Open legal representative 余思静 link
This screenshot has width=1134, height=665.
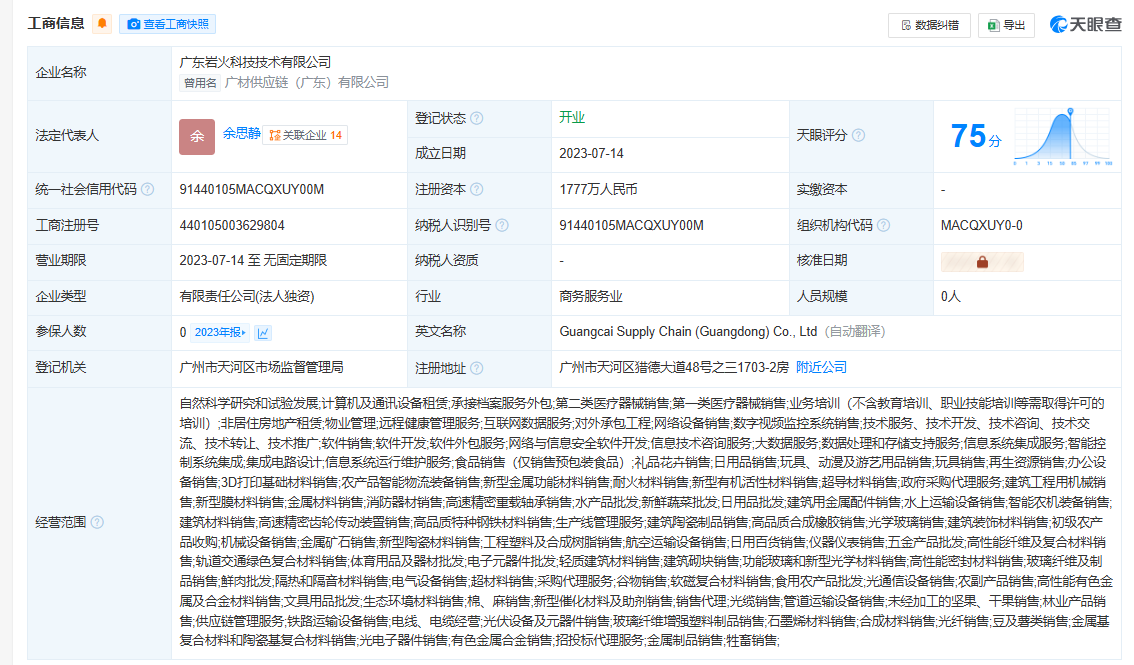242,134
